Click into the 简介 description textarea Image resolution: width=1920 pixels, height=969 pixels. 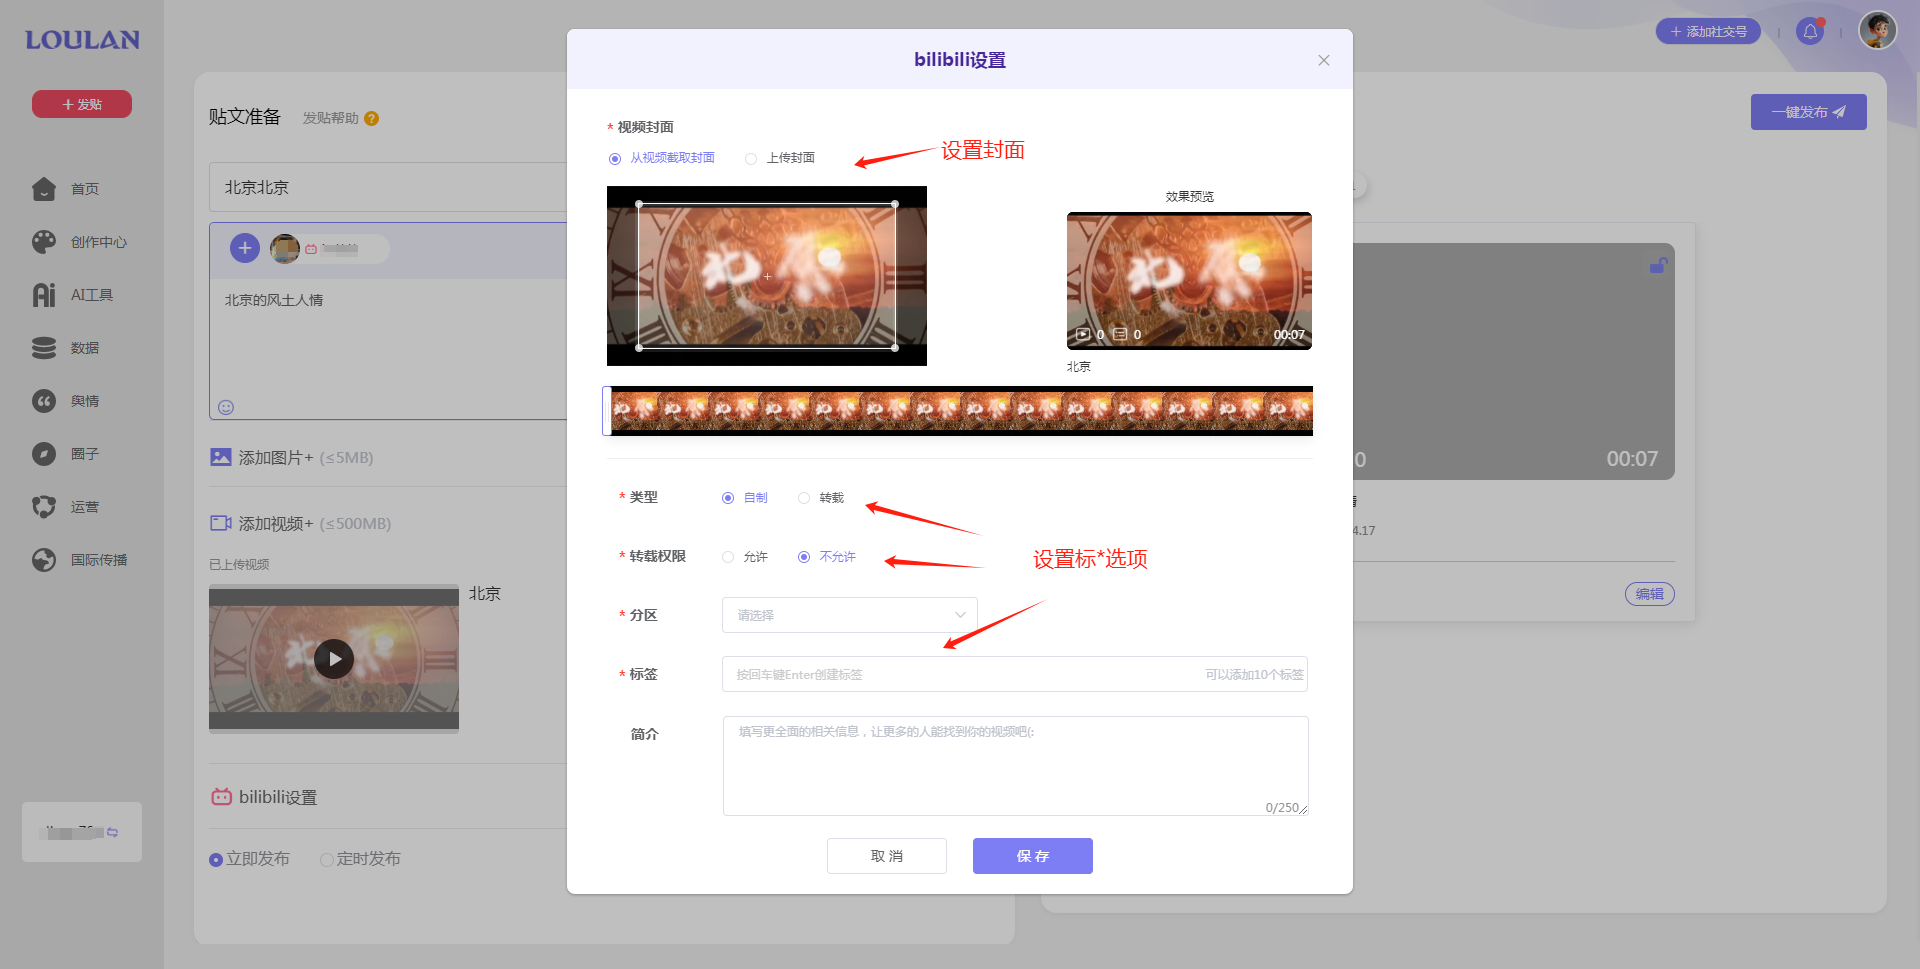pyautogui.click(x=1015, y=766)
